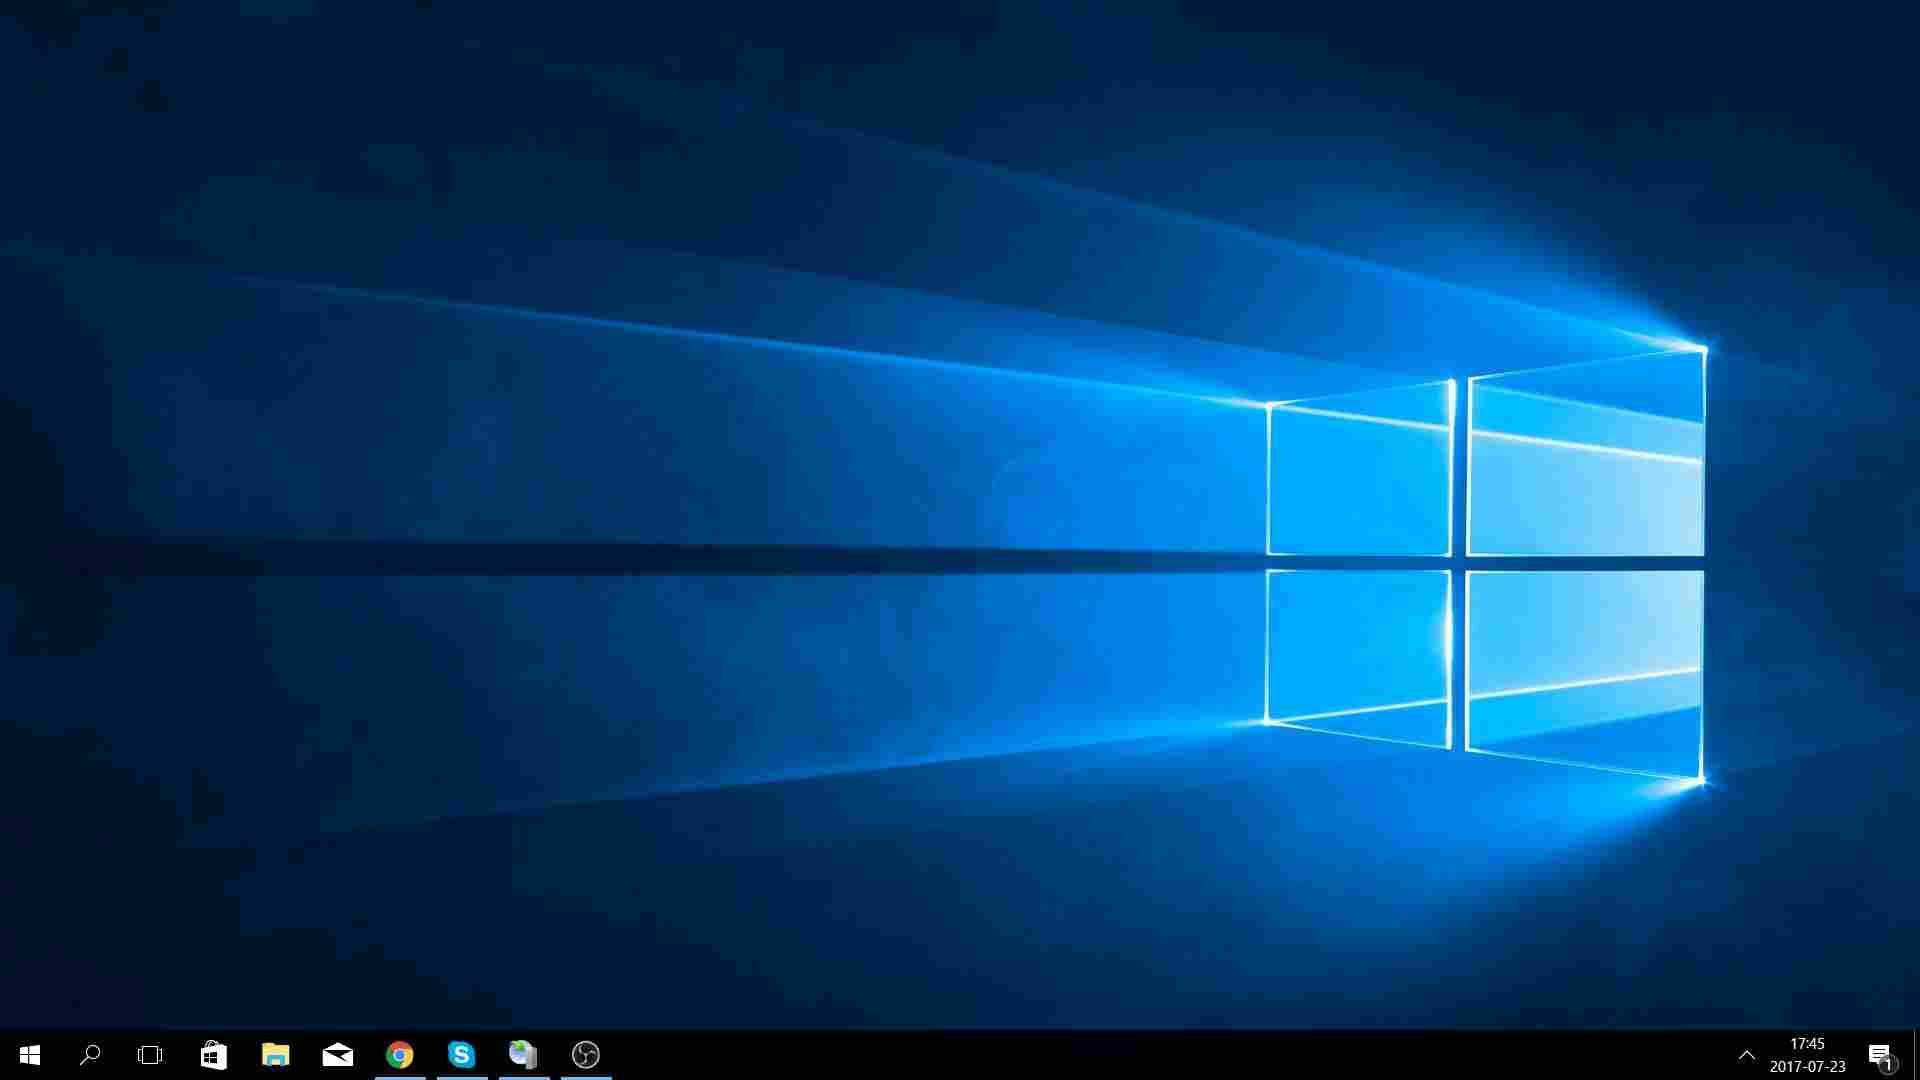This screenshot has height=1080, width=1920.
Task: Open Task View from the taskbar
Action: [x=150, y=1055]
